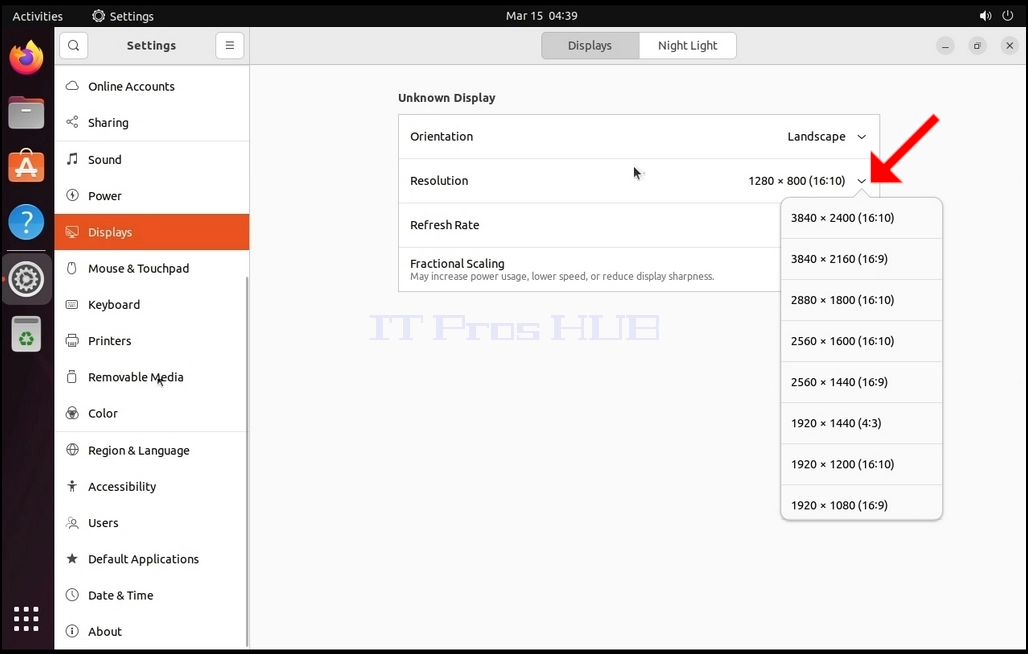The width and height of the screenshot is (1028, 654).
Task: Select the Displays tab
Action: [x=590, y=45]
